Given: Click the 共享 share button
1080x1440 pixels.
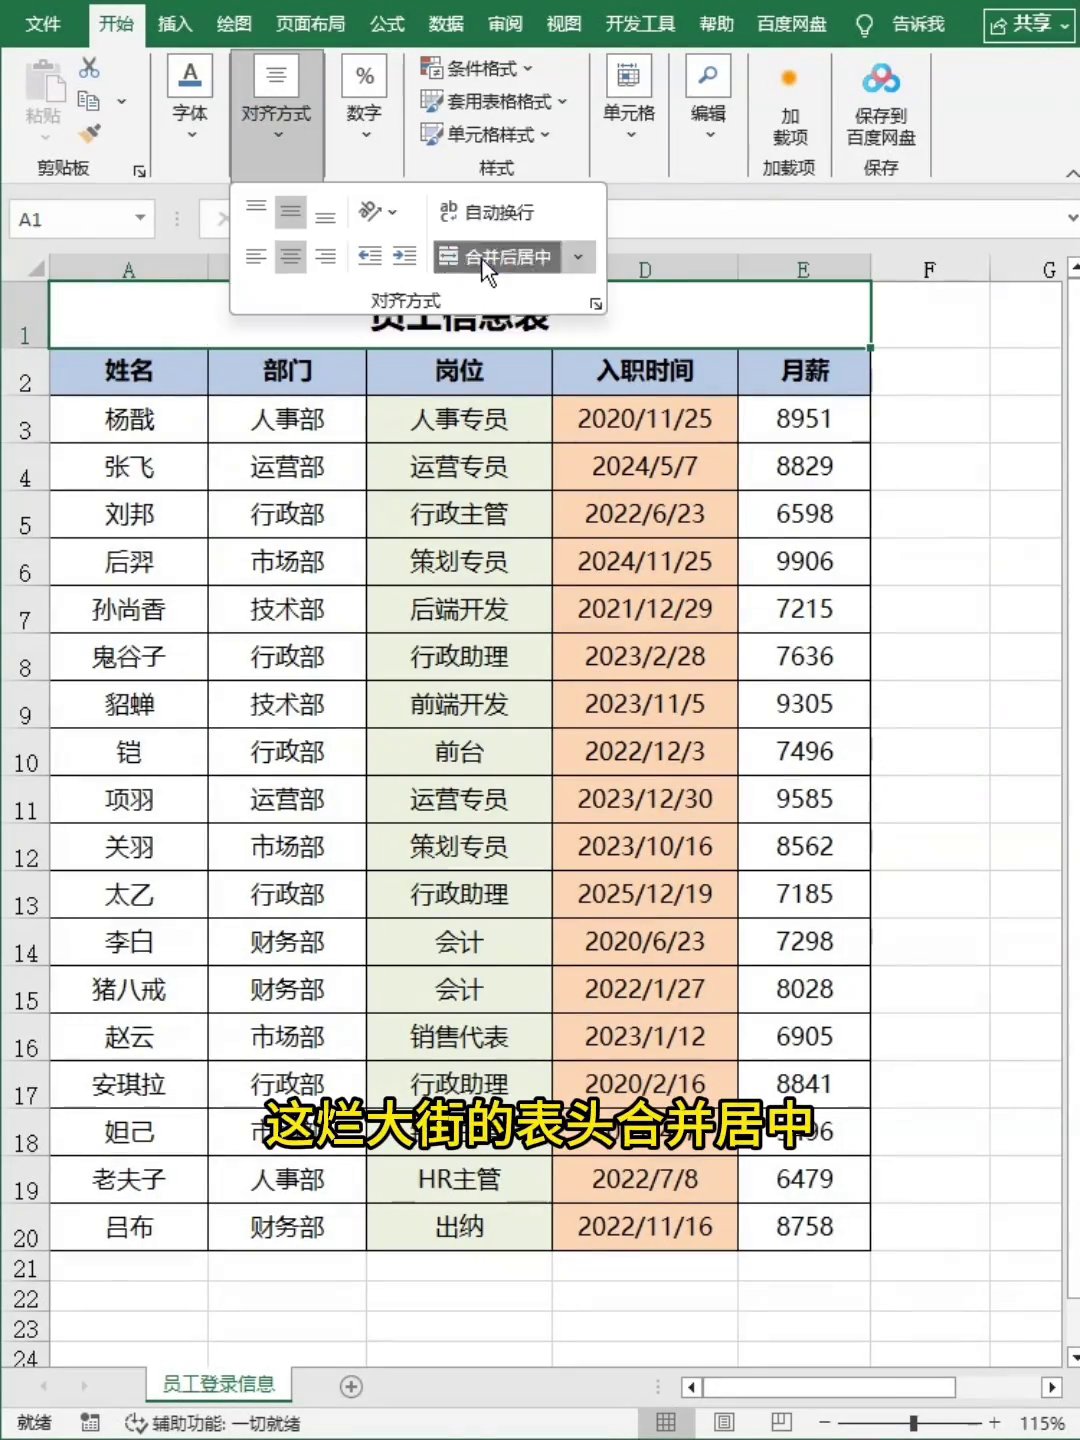Looking at the screenshot, I should 1028,24.
